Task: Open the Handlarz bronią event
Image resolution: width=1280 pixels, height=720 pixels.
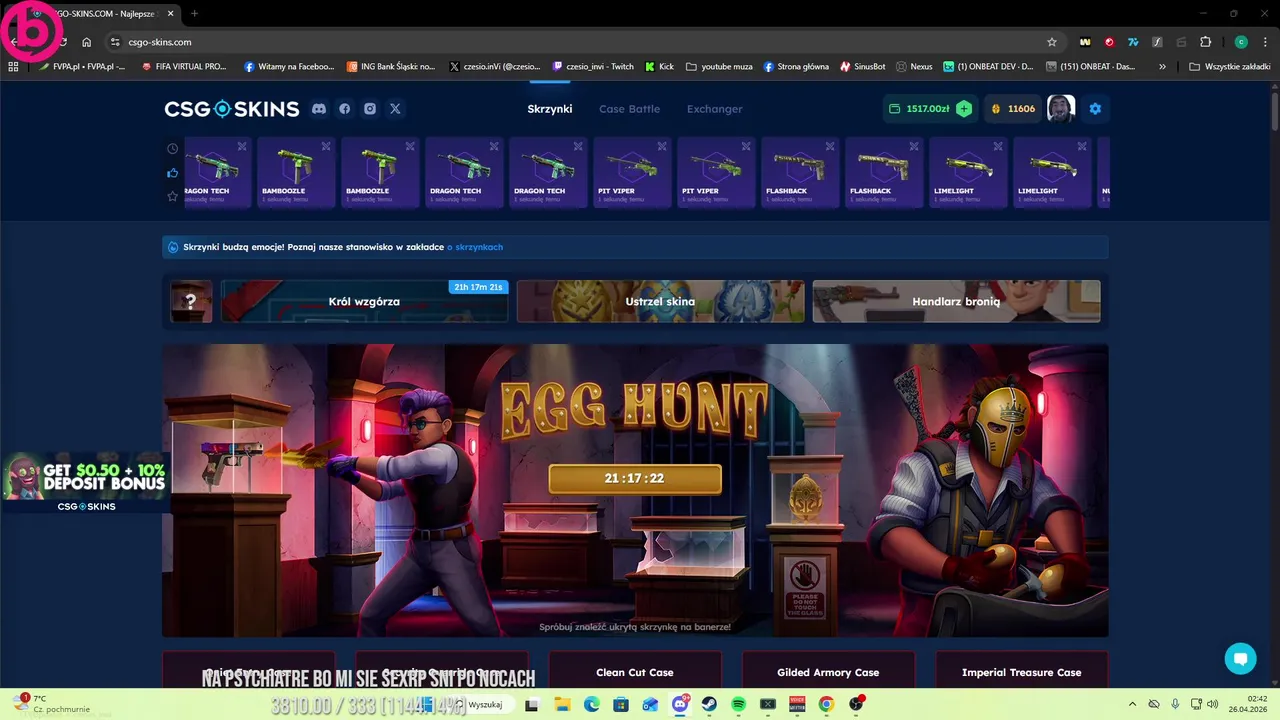Action: pyautogui.click(x=956, y=301)
